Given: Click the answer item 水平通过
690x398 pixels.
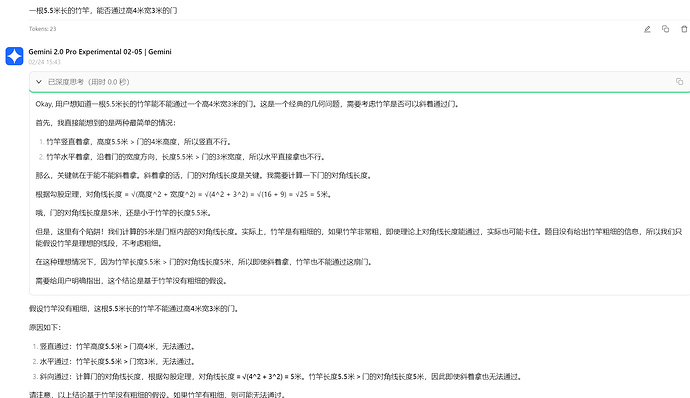Looking at the screenshot, I should click(117, 361).
